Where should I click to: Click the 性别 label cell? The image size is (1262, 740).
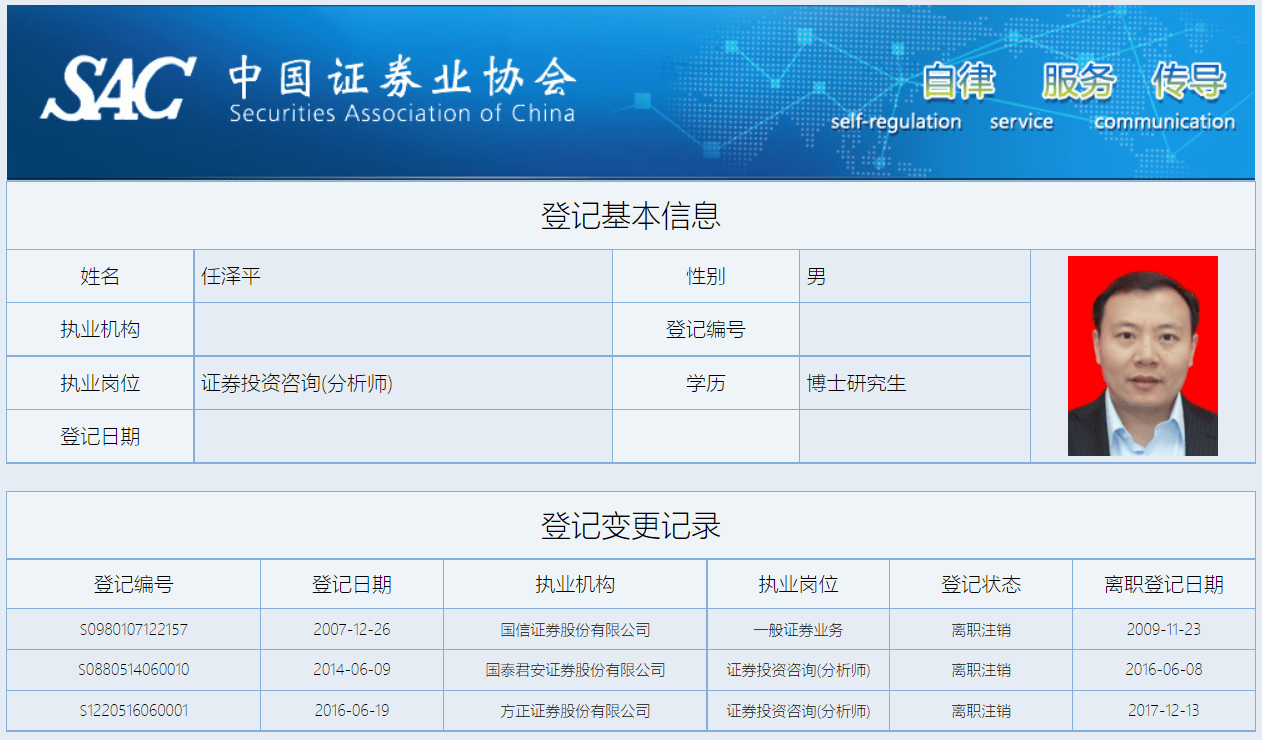coord(706,276)
